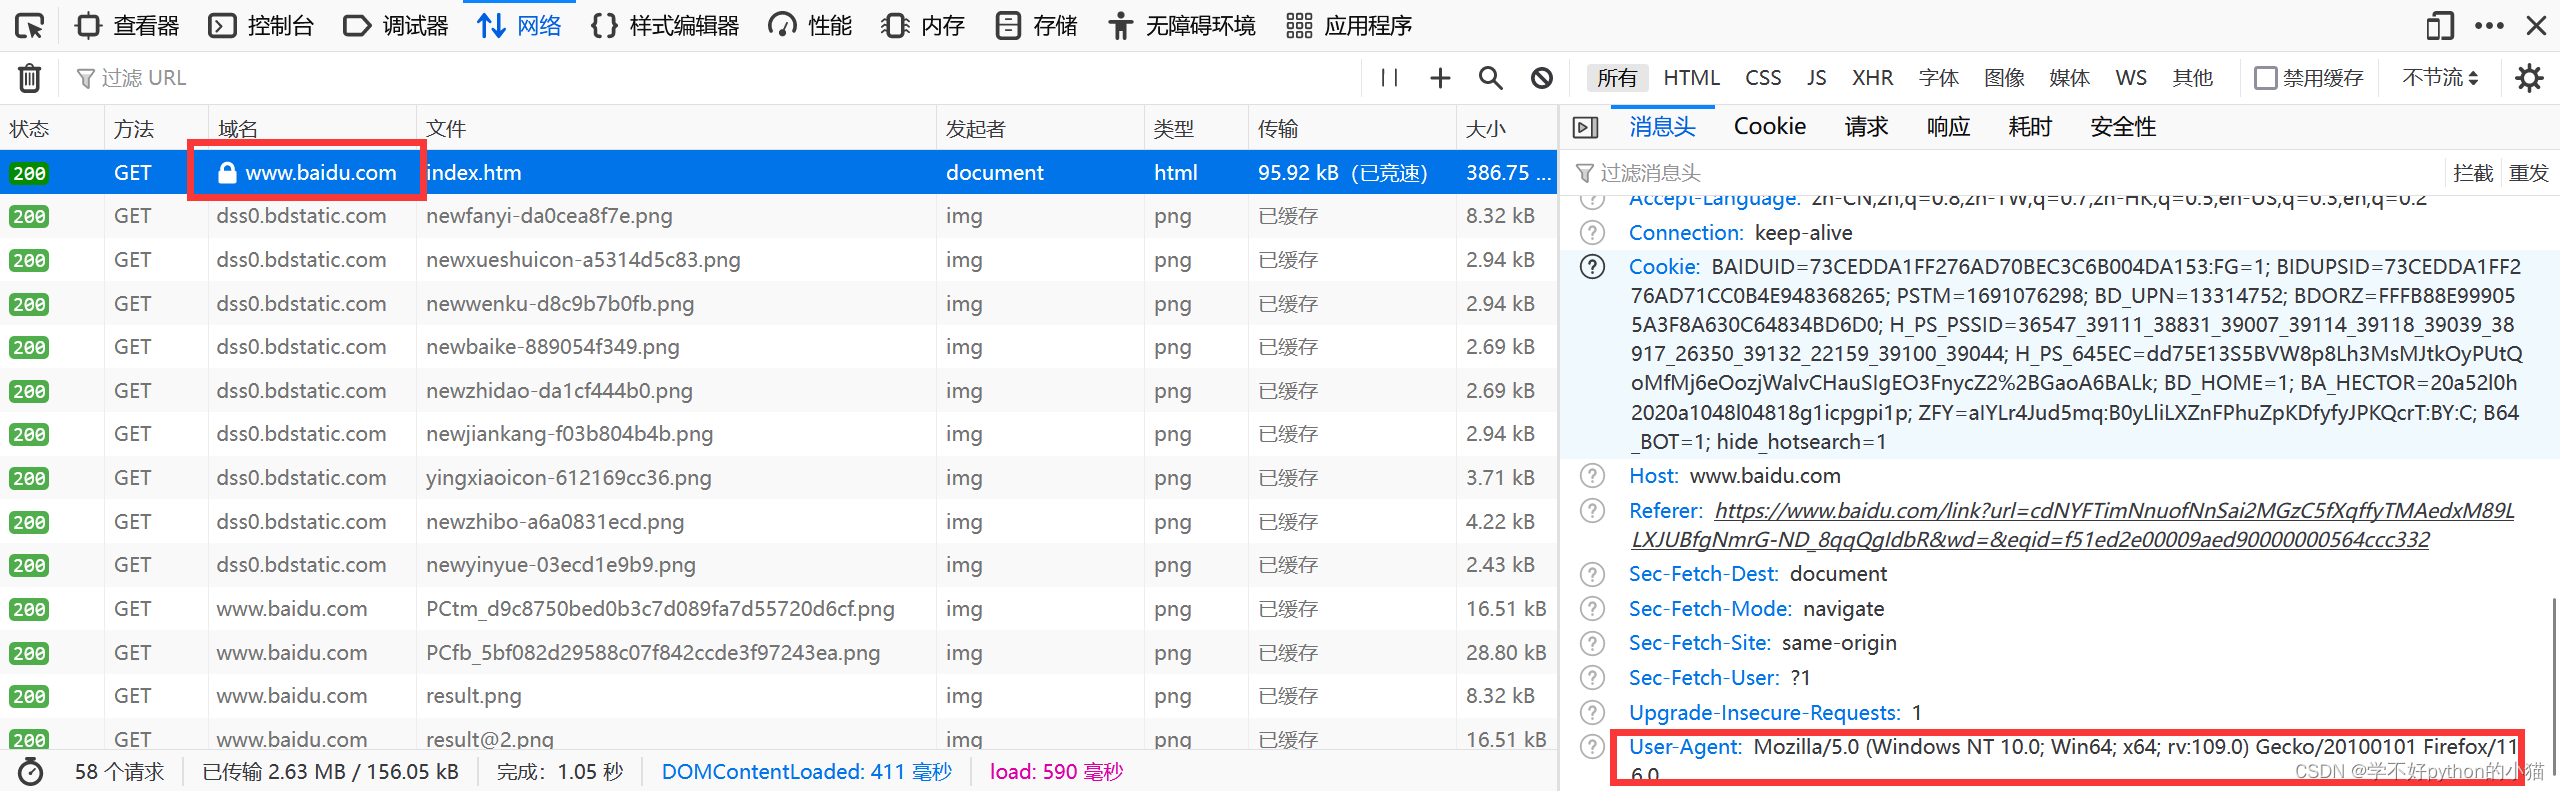Viewport: 2560px width, 791px height.
Task: Select the newfanyi-da0cea8f7e.png request
Action: [x=778, y=216]
